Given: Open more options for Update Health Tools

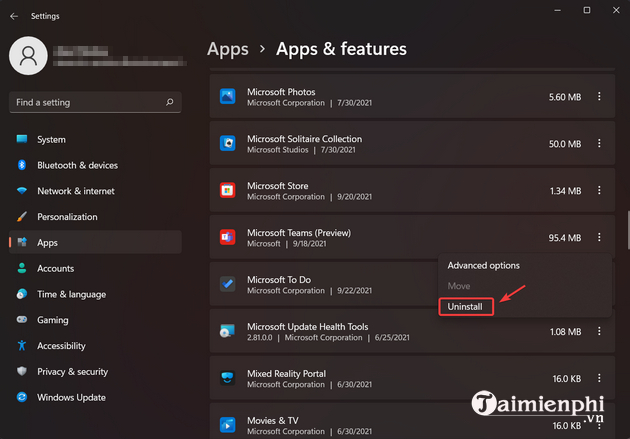Looking at the screenshot, I should click(x=599, y=331).
